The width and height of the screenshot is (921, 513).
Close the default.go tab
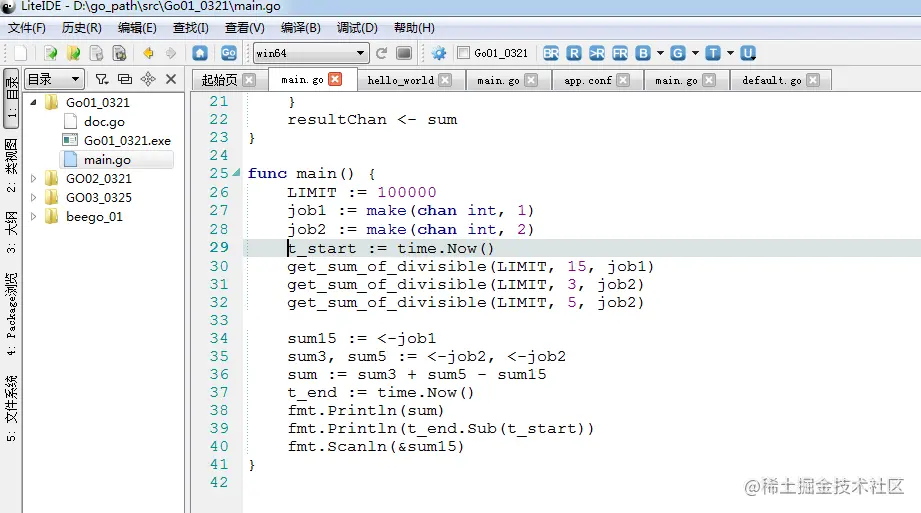click(813, 80)
